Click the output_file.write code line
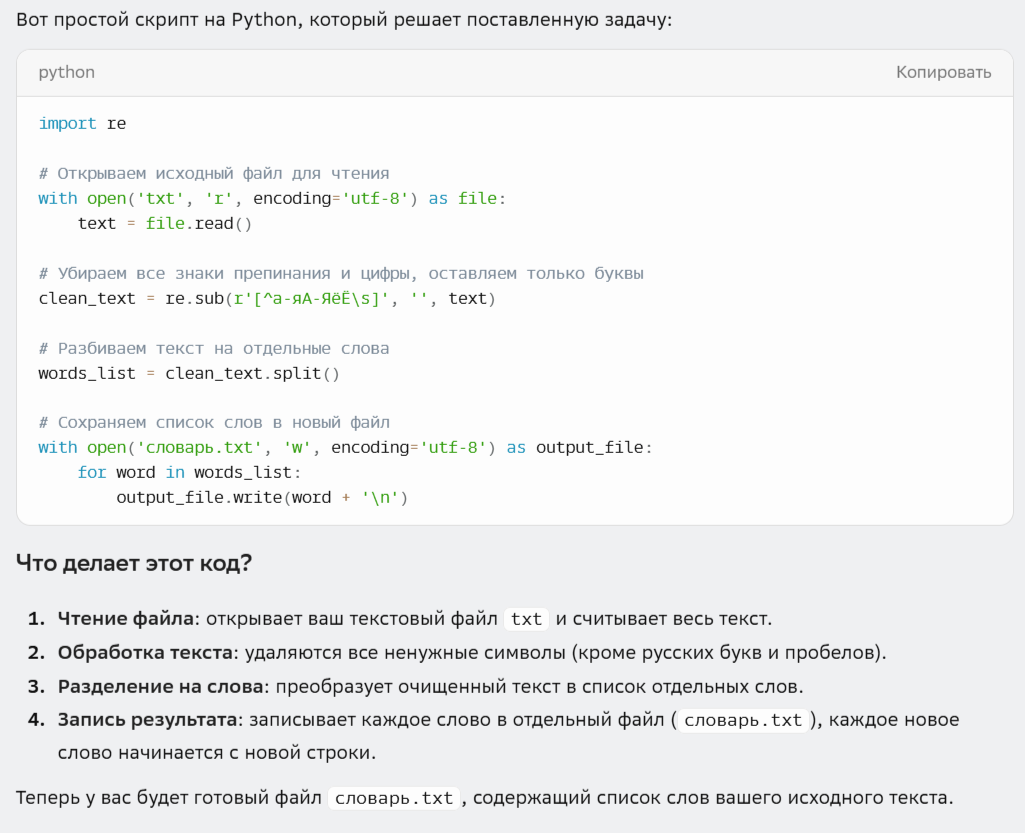Screen dimensions: 1025x833 [262, 497]
